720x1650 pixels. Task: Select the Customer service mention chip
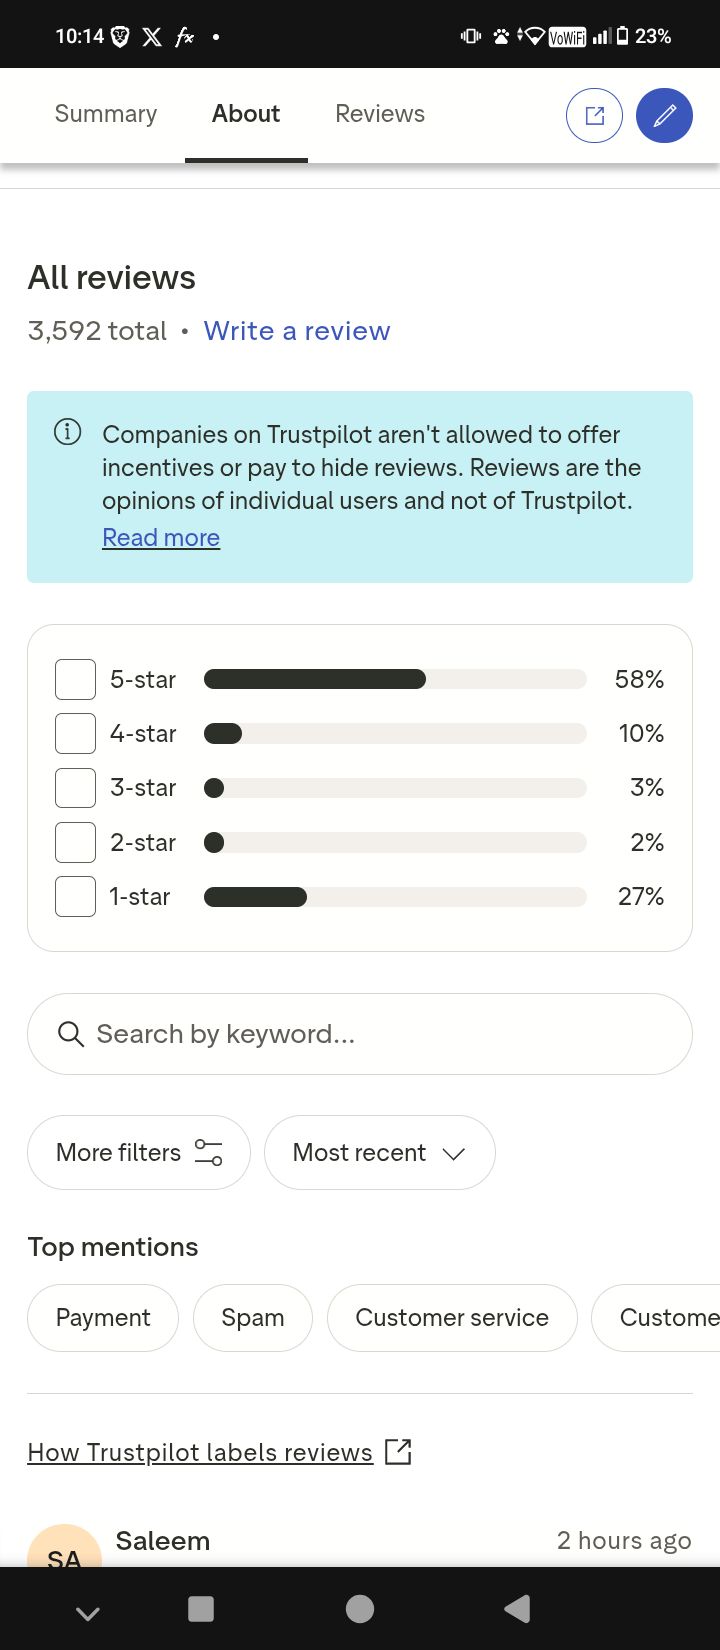[x=452, y=1317]
